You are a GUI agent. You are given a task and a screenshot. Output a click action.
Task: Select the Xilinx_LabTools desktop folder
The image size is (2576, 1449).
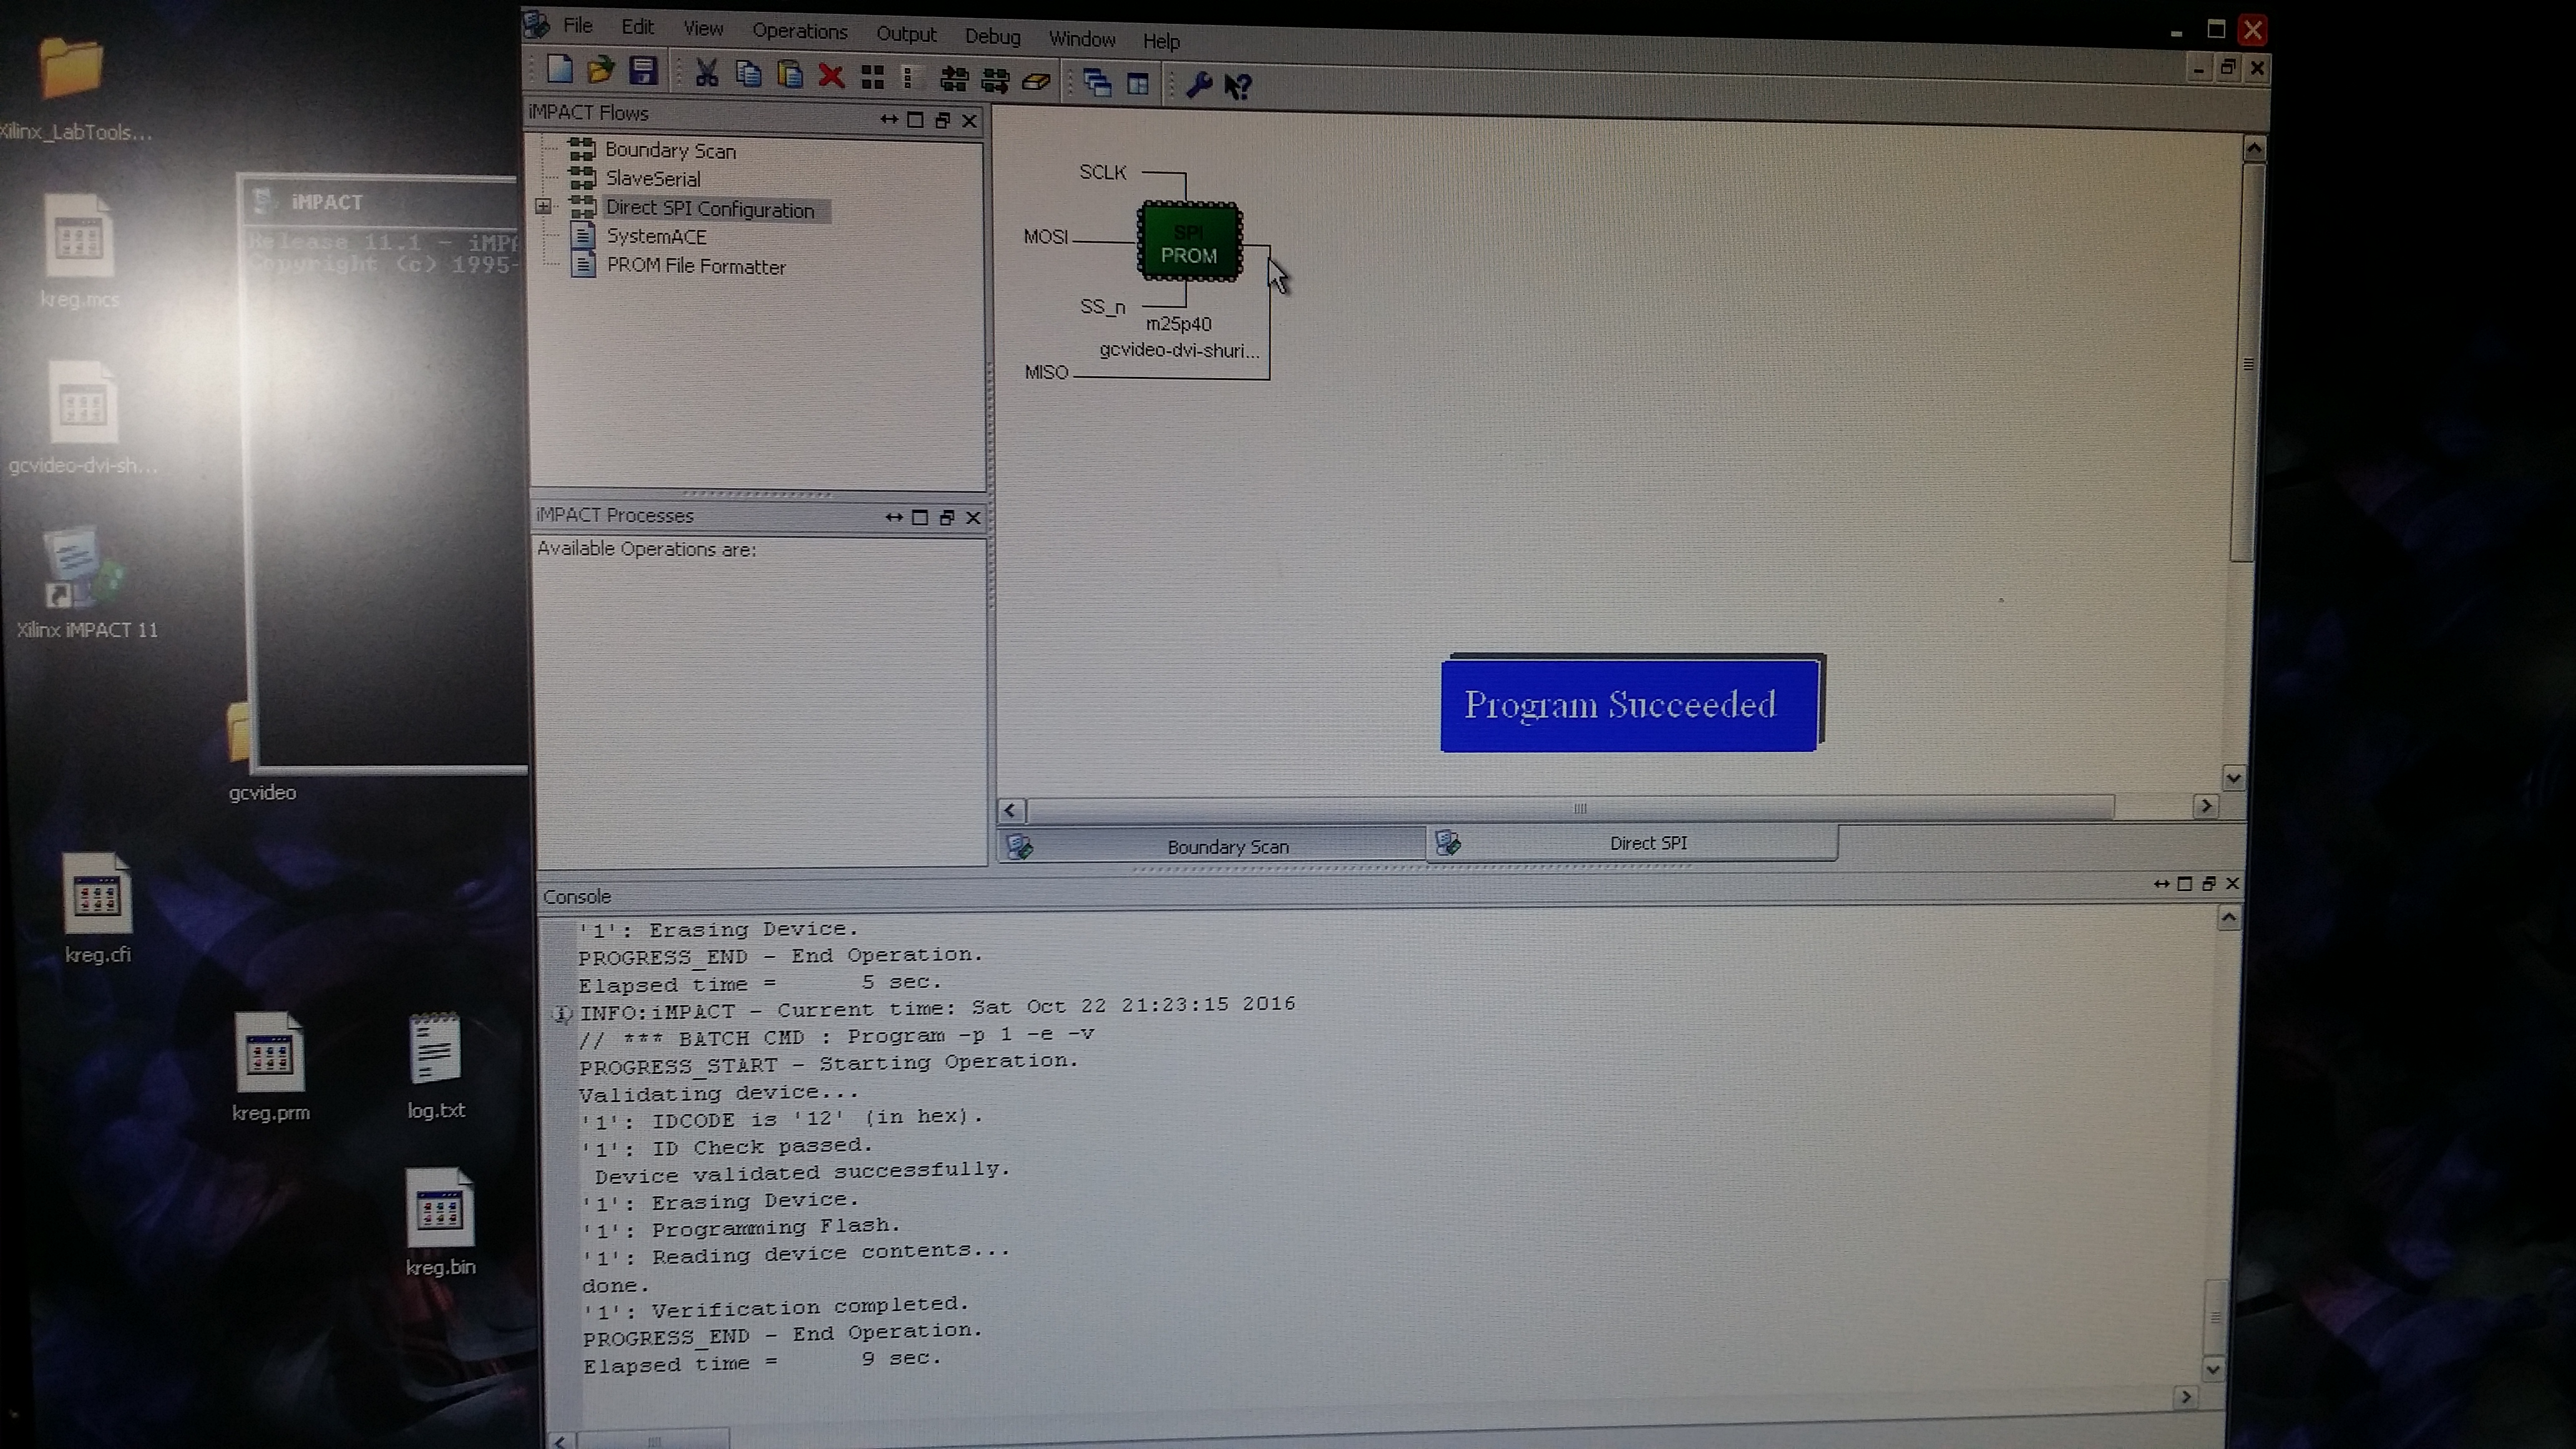click(73, 90)
